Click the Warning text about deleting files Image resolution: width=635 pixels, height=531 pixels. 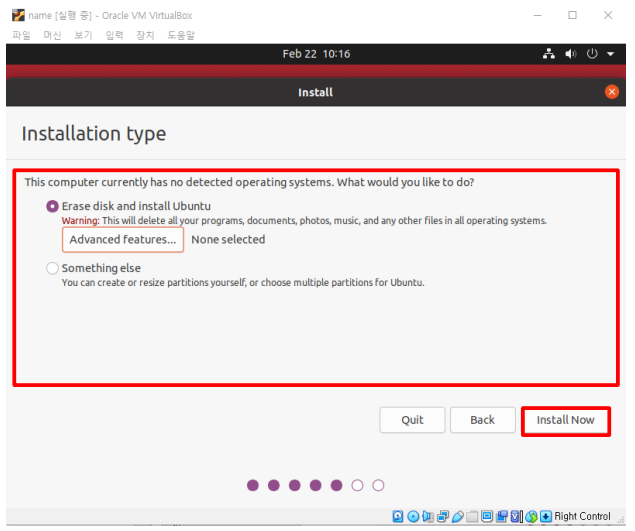click(304, 221)
